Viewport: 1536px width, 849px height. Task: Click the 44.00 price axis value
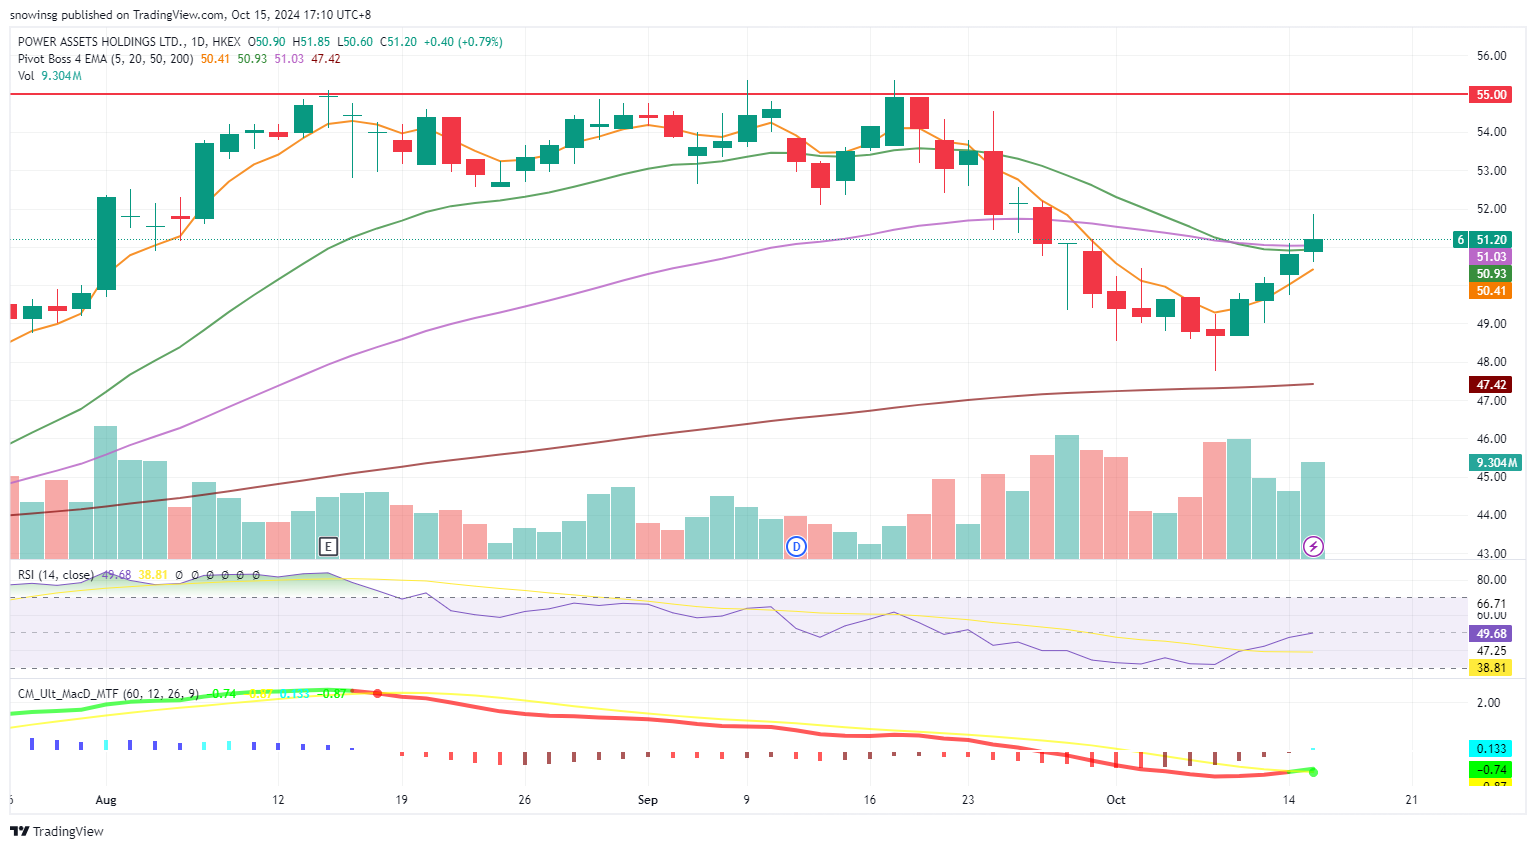1491,515
